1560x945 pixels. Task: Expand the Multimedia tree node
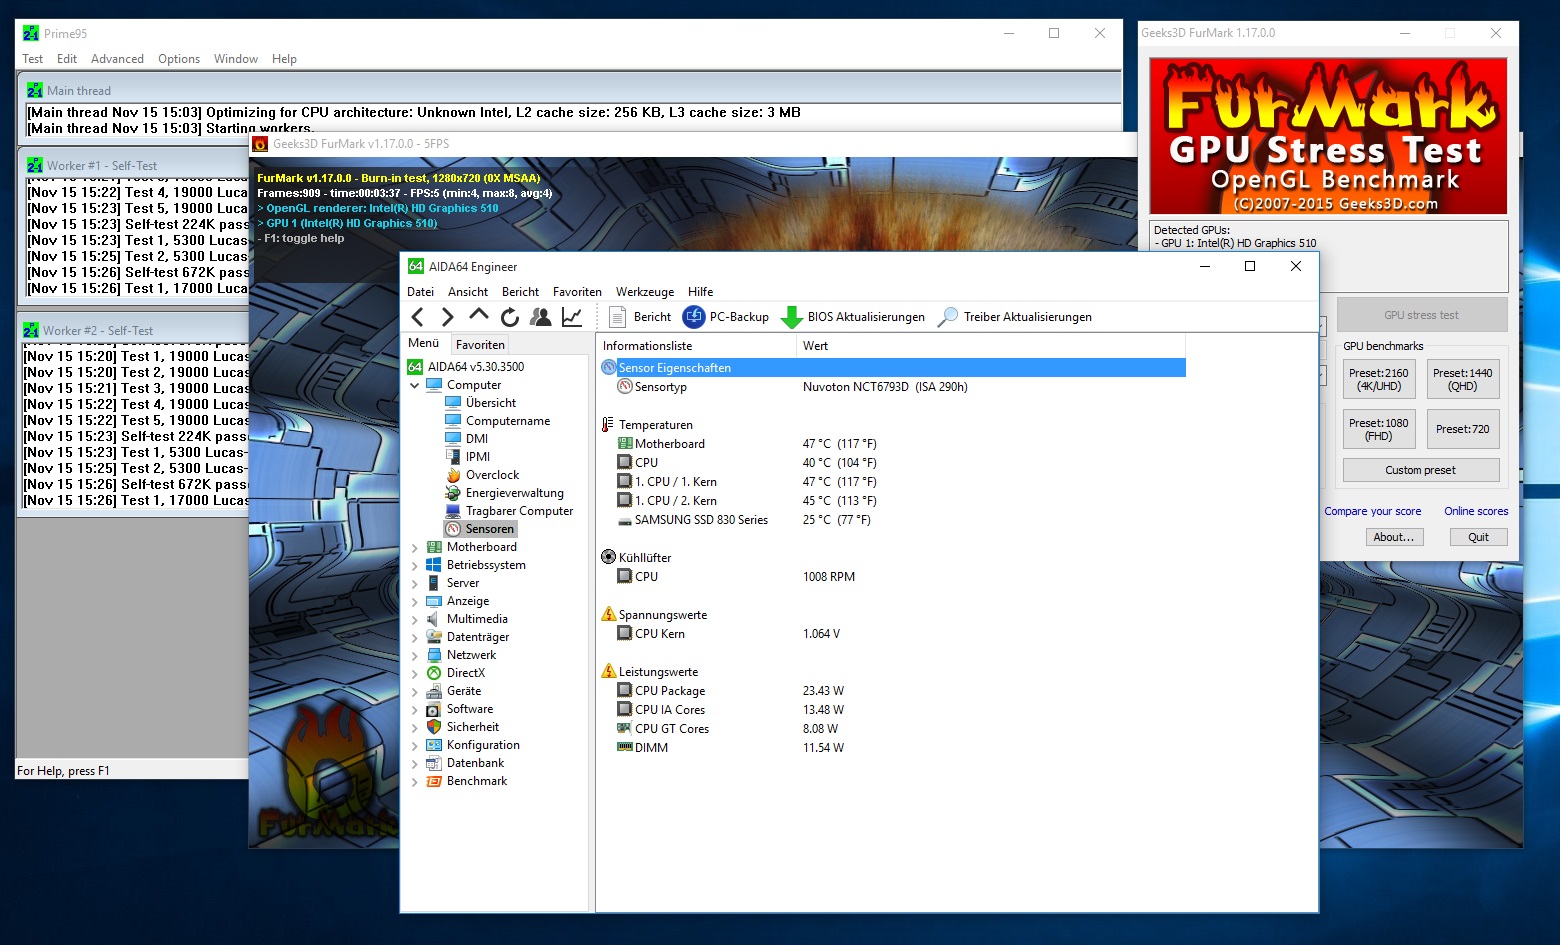coord(415,619)
